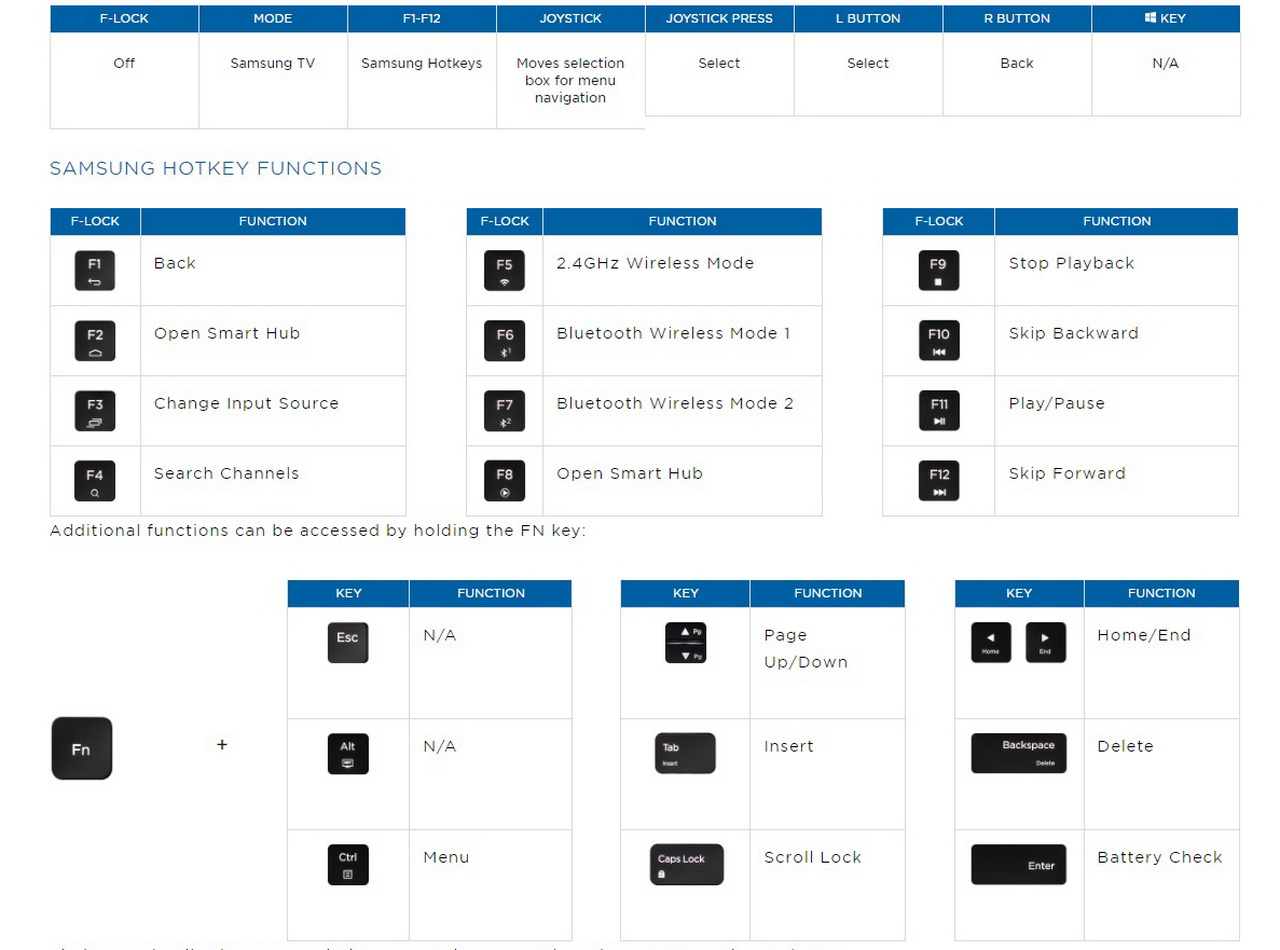Click 'Off' under the F-LOCK header
The image size is (1280, 950).
[x=124, y=63]
